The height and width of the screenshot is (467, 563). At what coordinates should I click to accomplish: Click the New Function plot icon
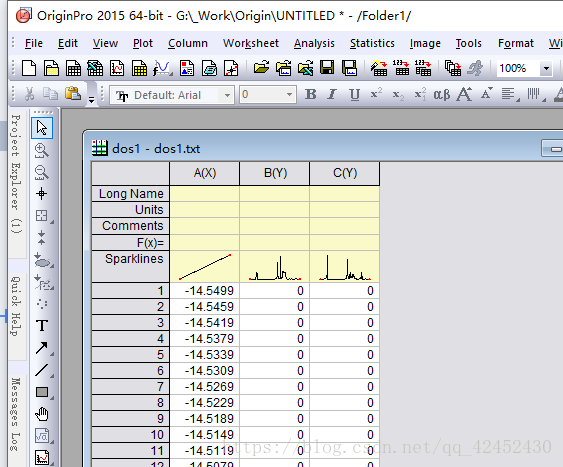[x=162, y=68]
